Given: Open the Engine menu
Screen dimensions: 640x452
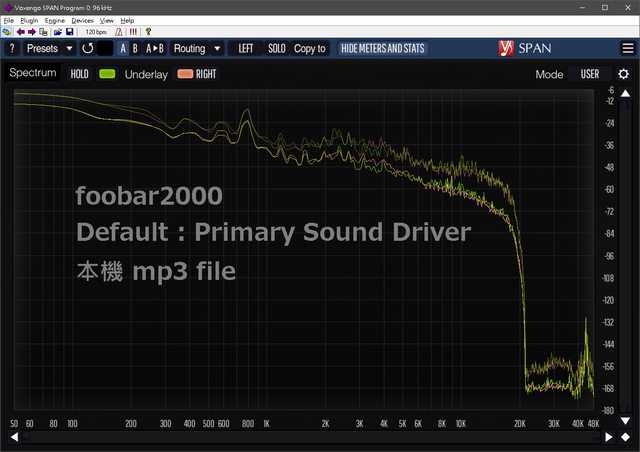Looking at the screenshot, I should point(55,20).
